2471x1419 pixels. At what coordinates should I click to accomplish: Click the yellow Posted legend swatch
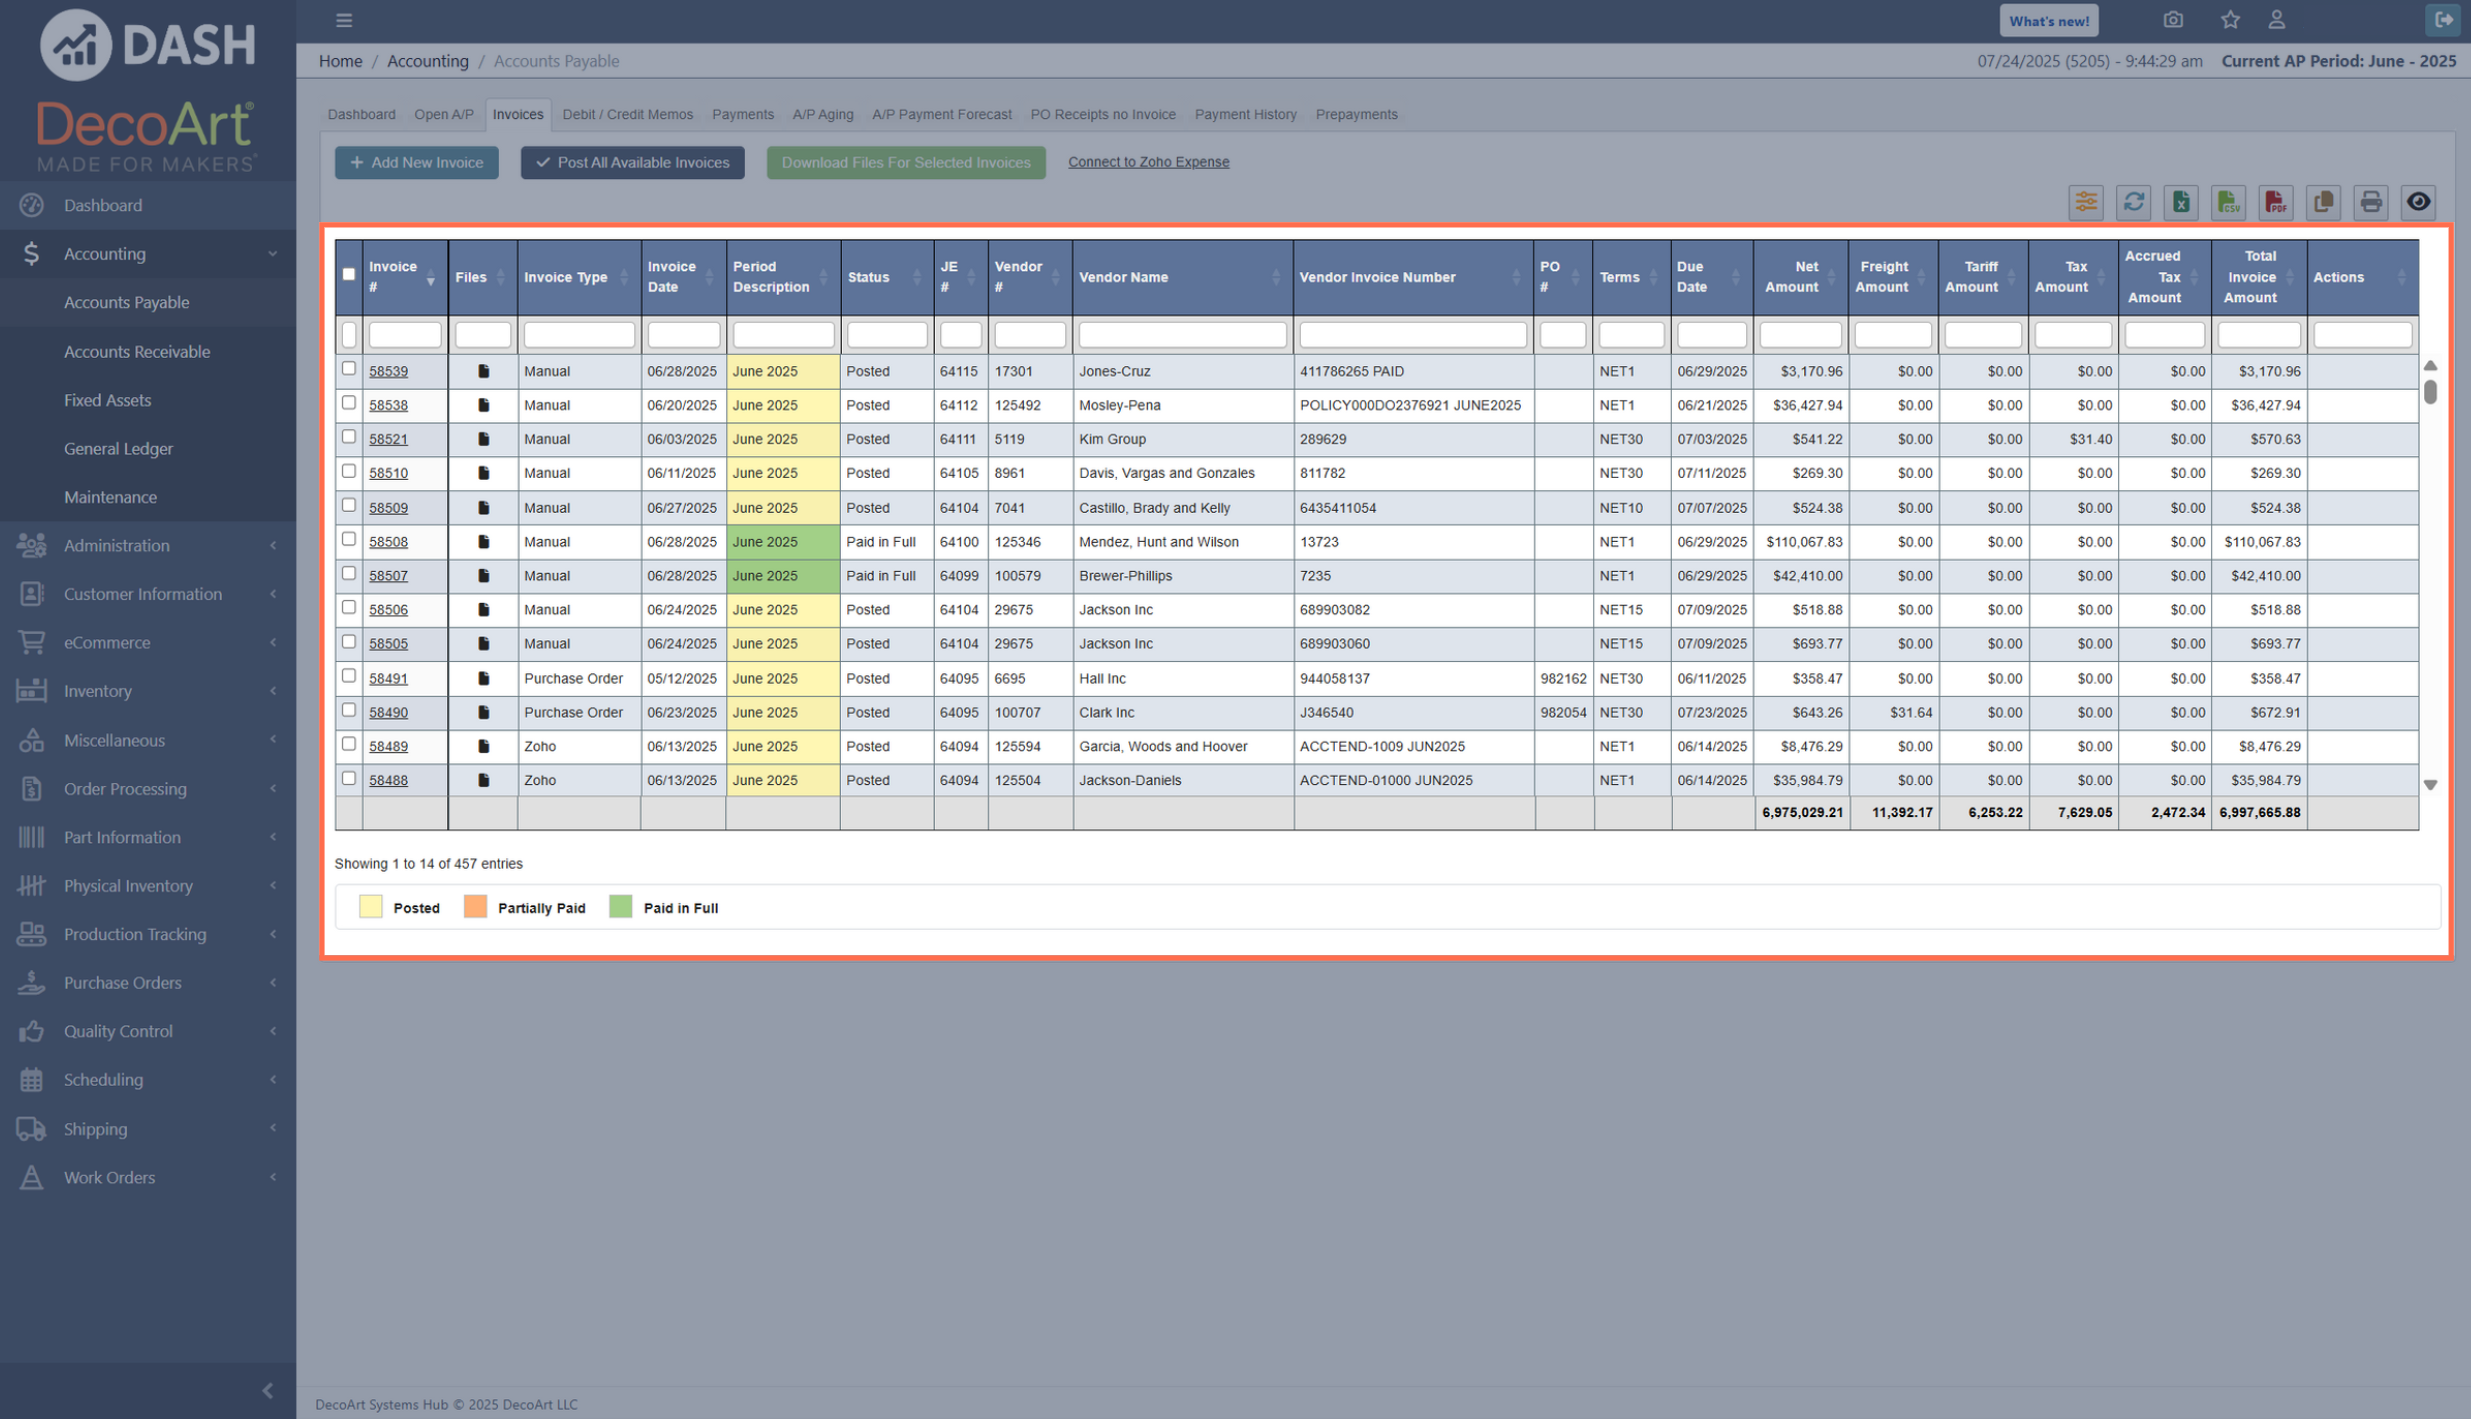tap(369, 906)
